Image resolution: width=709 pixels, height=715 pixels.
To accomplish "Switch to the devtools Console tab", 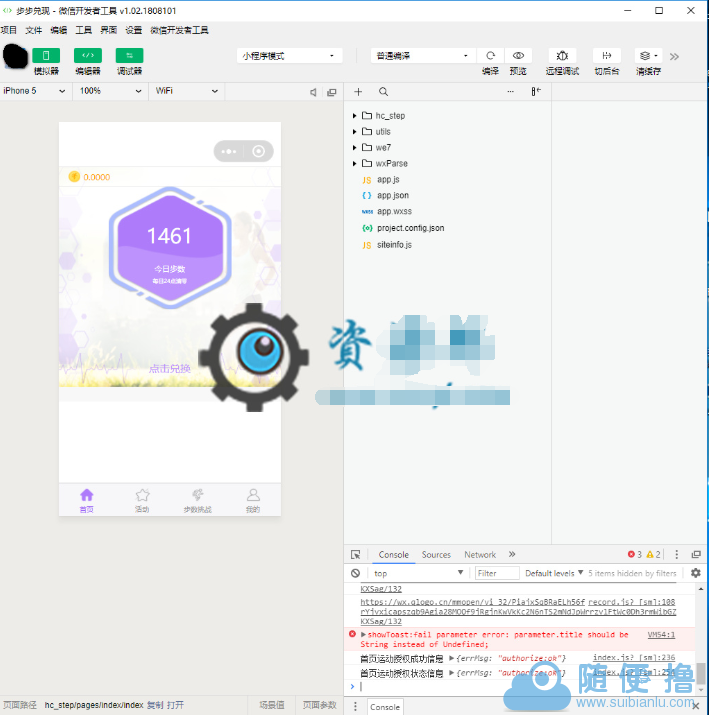I will [393, 554].
